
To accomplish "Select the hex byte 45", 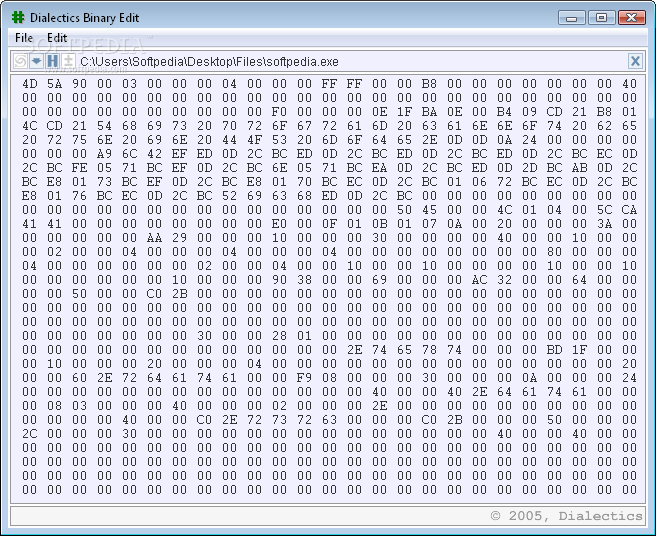I will click(429, 210).
